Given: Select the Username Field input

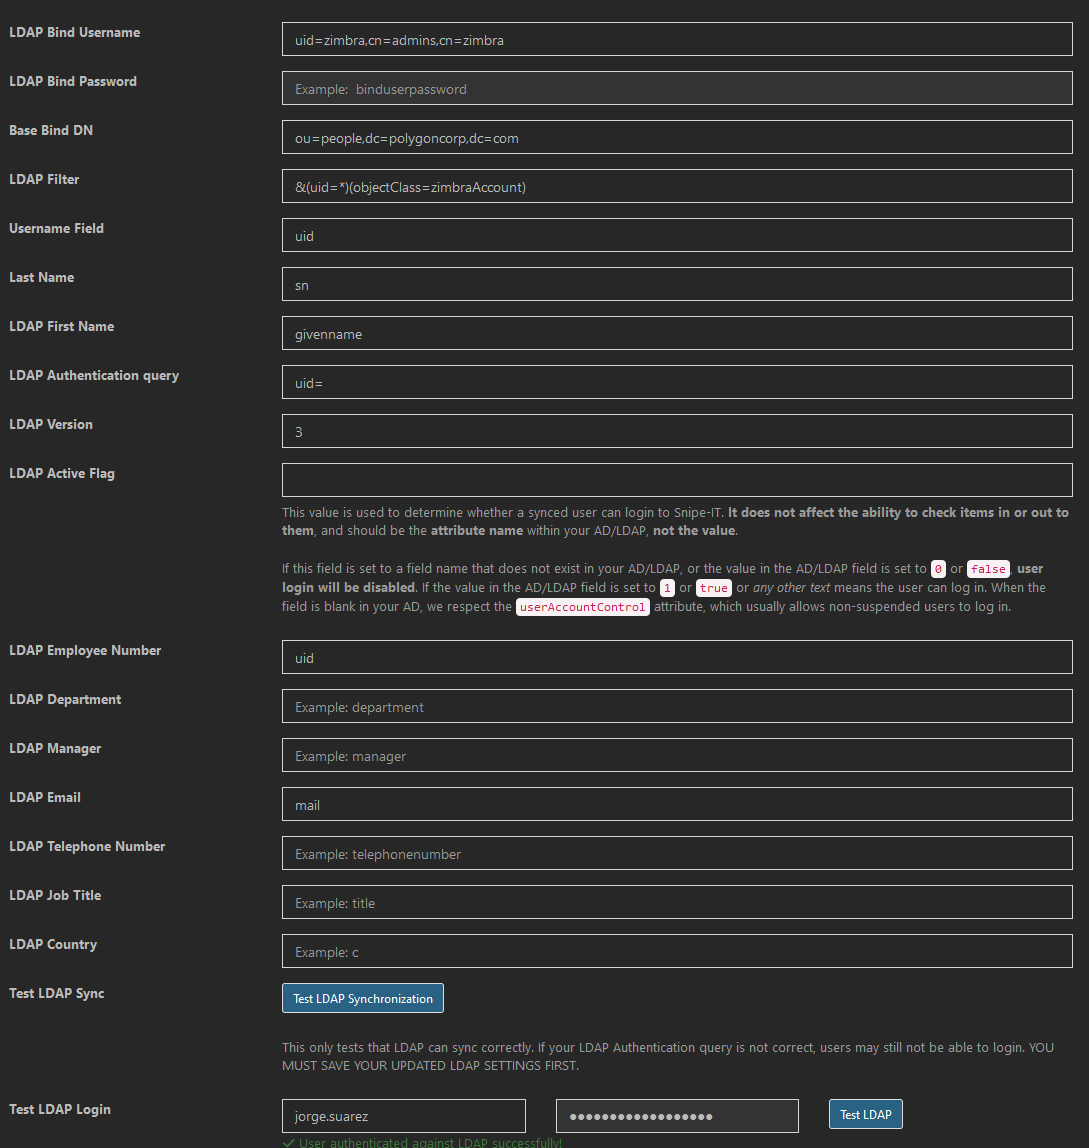Looking at the screenshot, I should [x=676, y=235].
